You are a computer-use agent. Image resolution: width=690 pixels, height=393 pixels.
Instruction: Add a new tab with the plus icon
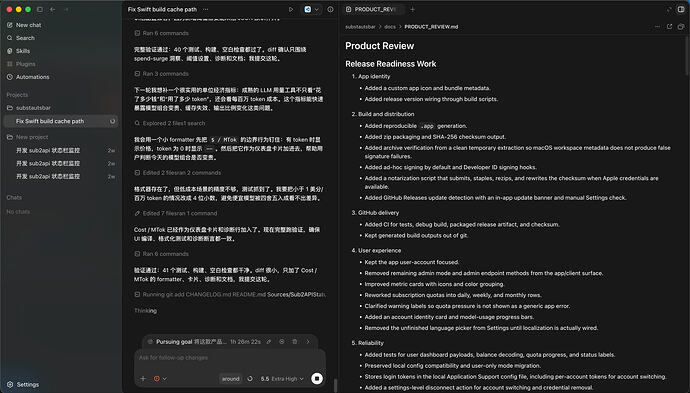pyautogui.click(x=412, y=9)
